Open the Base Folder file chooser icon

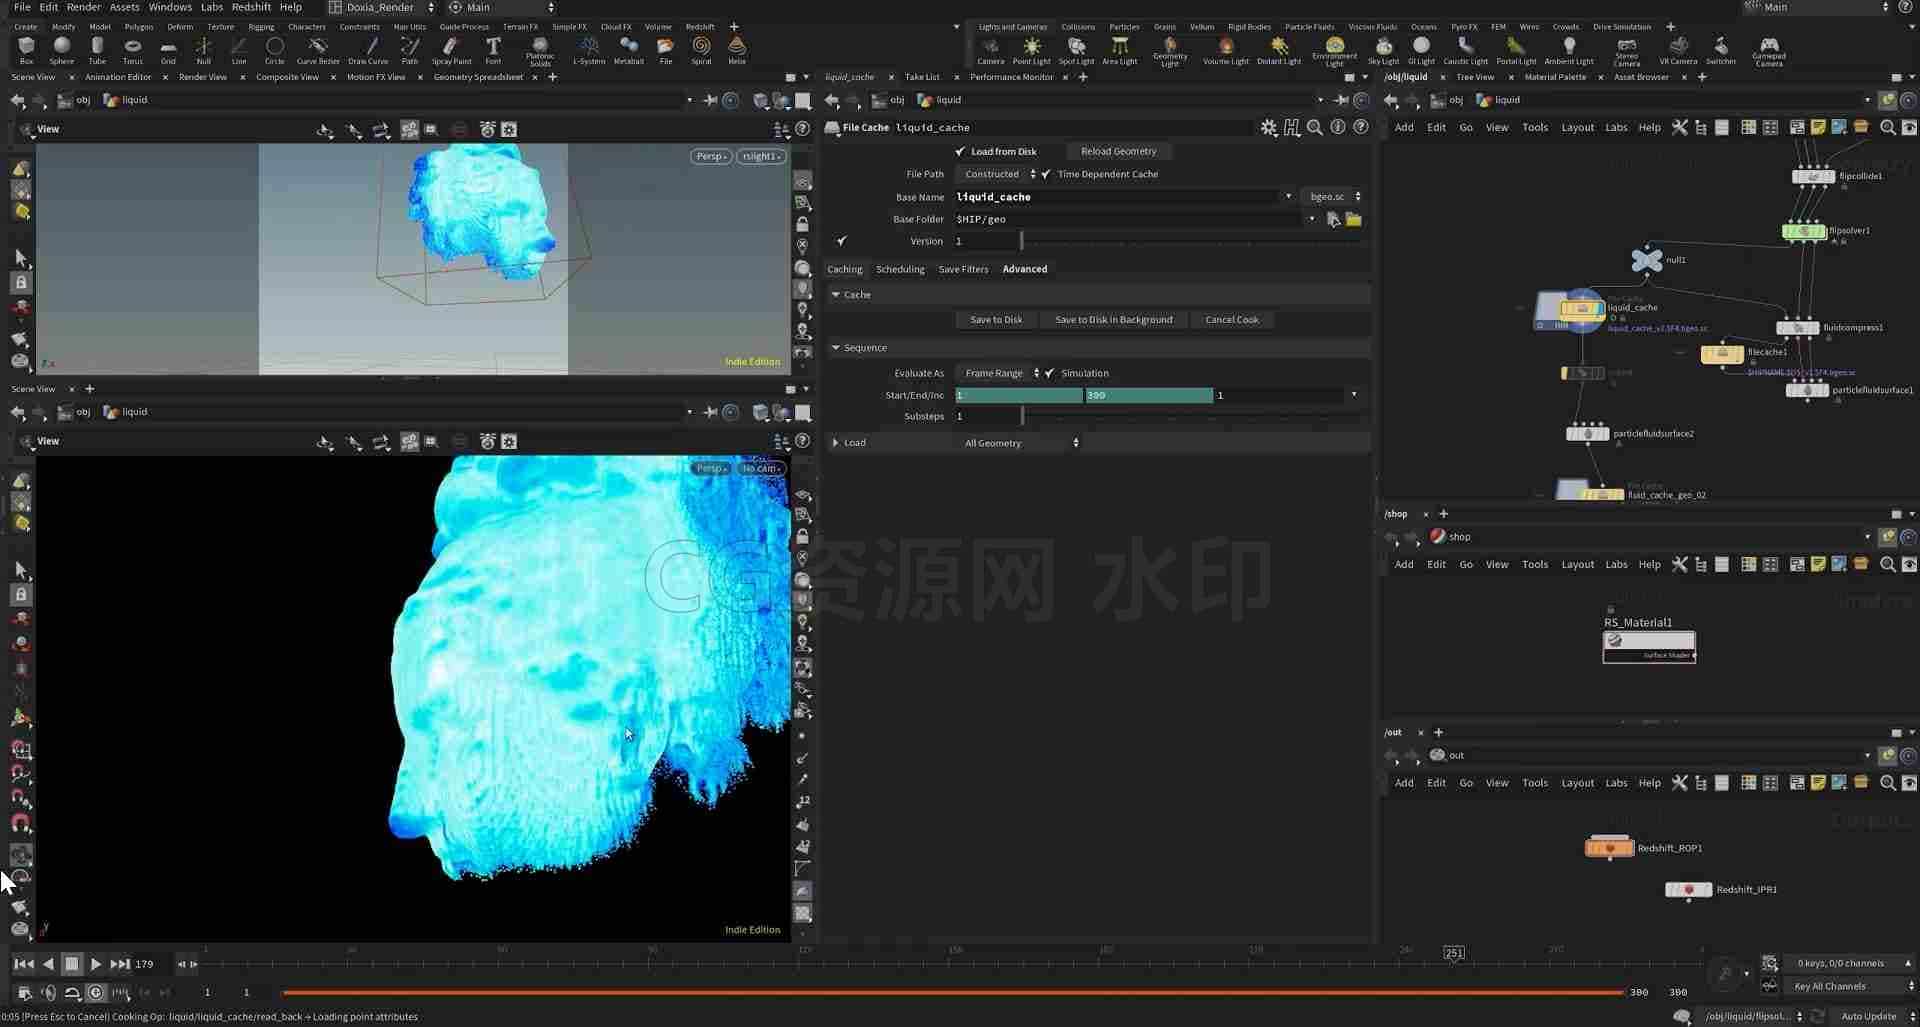[x=1353, y=219]
